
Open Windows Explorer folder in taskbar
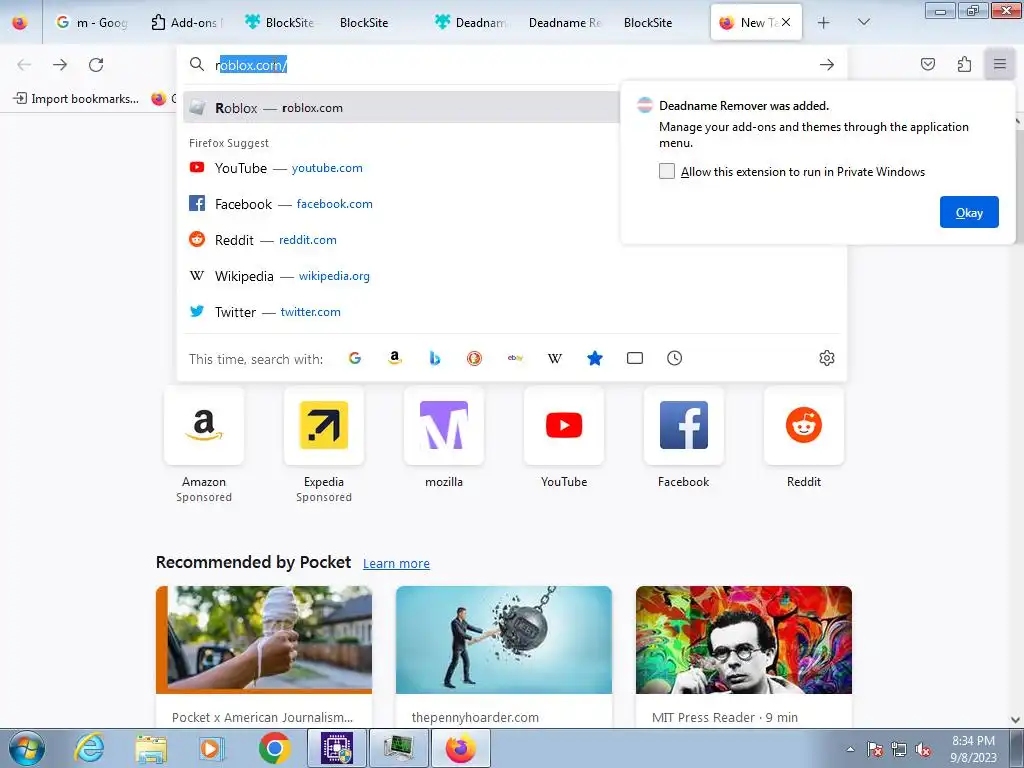151,748
